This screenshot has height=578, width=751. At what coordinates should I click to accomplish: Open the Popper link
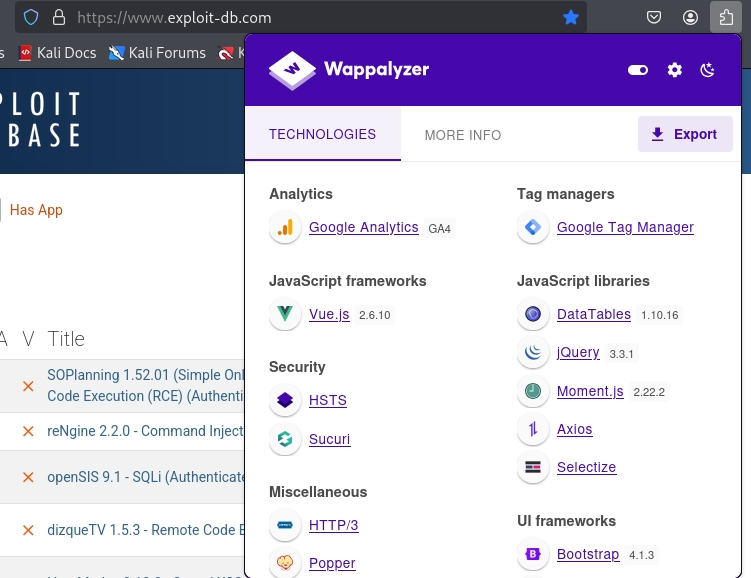point(332,563)
